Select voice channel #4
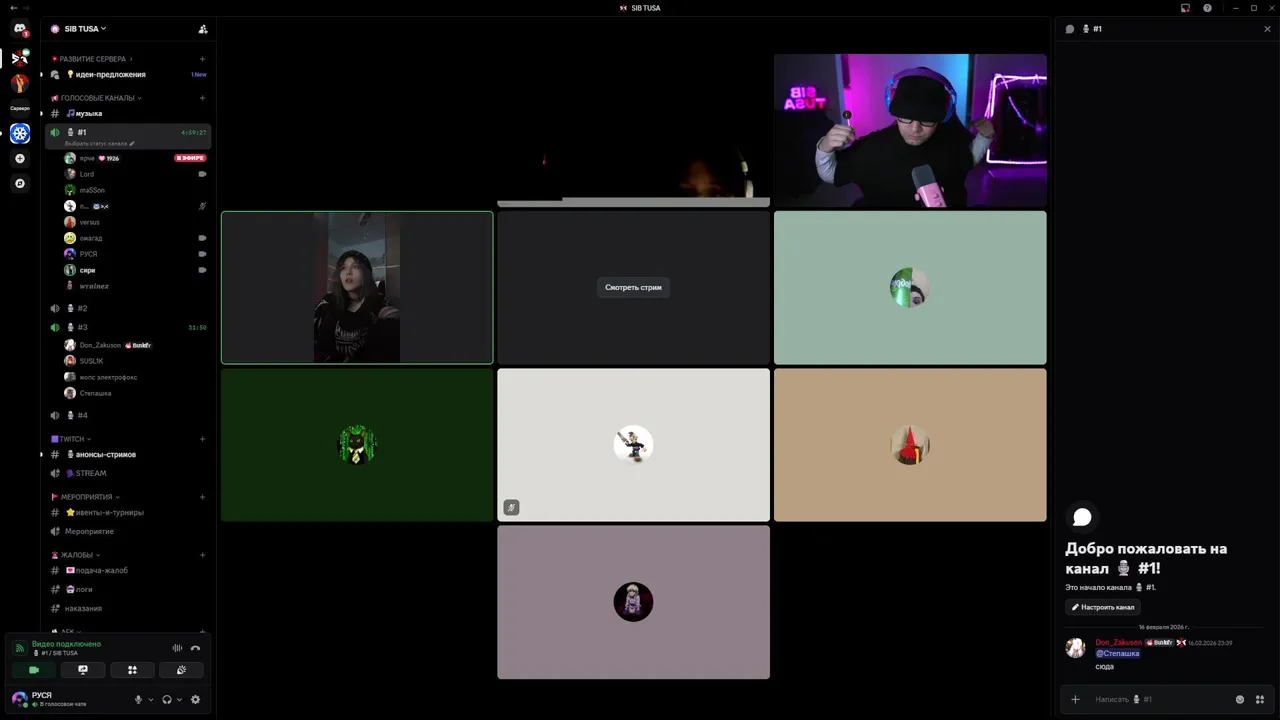1280x720 pixels. click(128, 415)
